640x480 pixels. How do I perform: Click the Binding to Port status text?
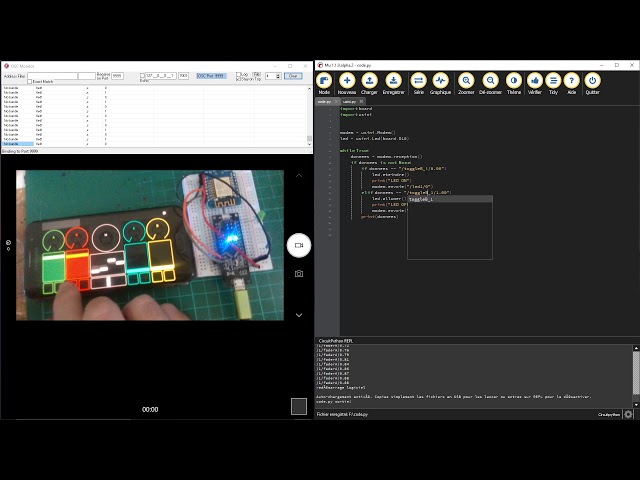click(x=20, y=151)
